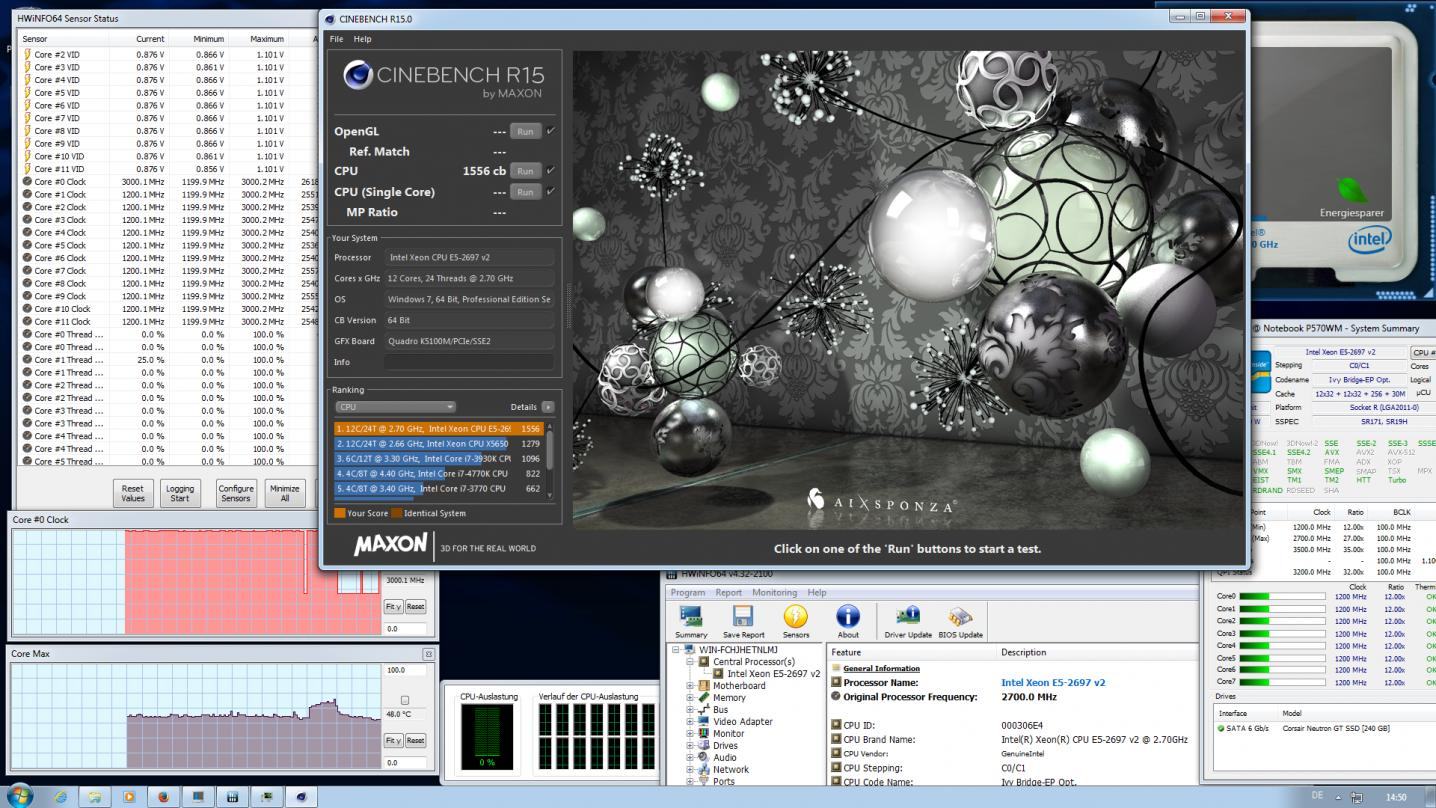
Task: Open Windows Explorer folder icon on taskbar
Action: click(95, 797)
